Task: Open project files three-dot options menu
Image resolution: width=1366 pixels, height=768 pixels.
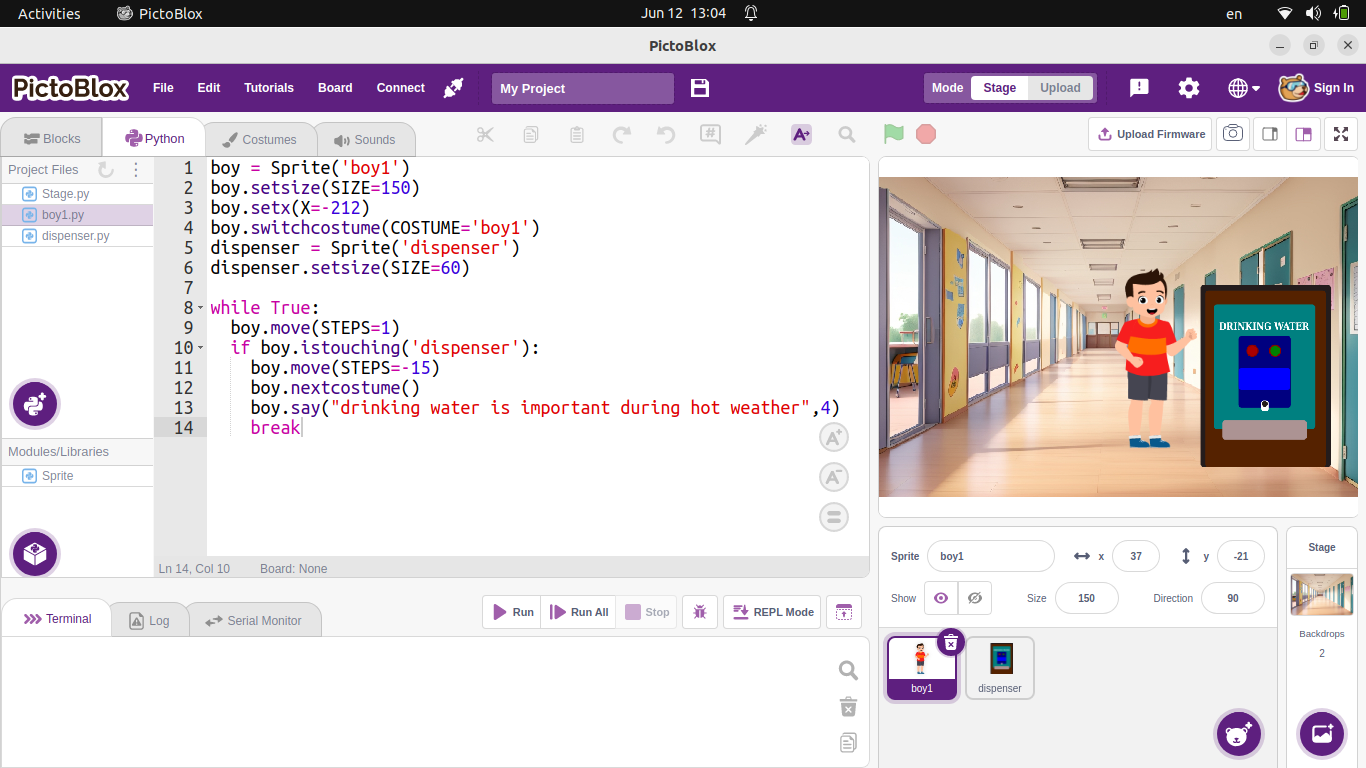Action: 136,170
